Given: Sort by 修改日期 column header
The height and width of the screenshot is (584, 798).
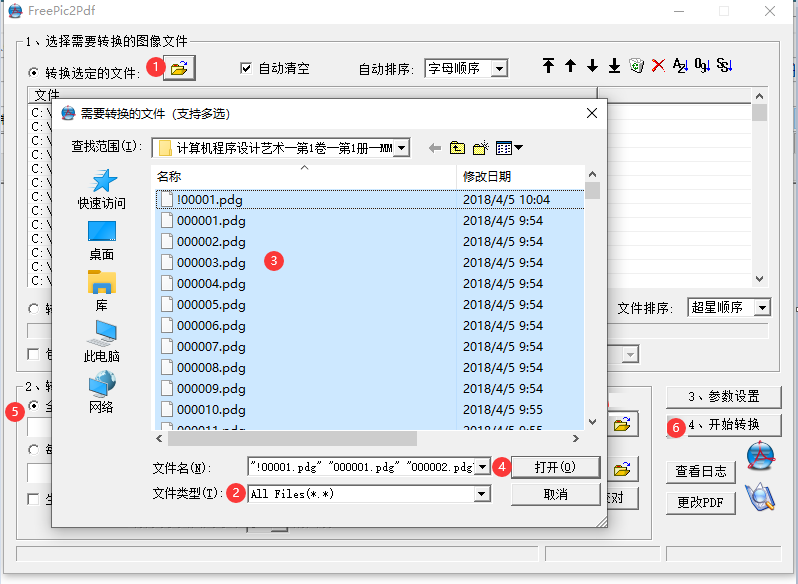Looking at the screenshot, I should coord(520,177).
